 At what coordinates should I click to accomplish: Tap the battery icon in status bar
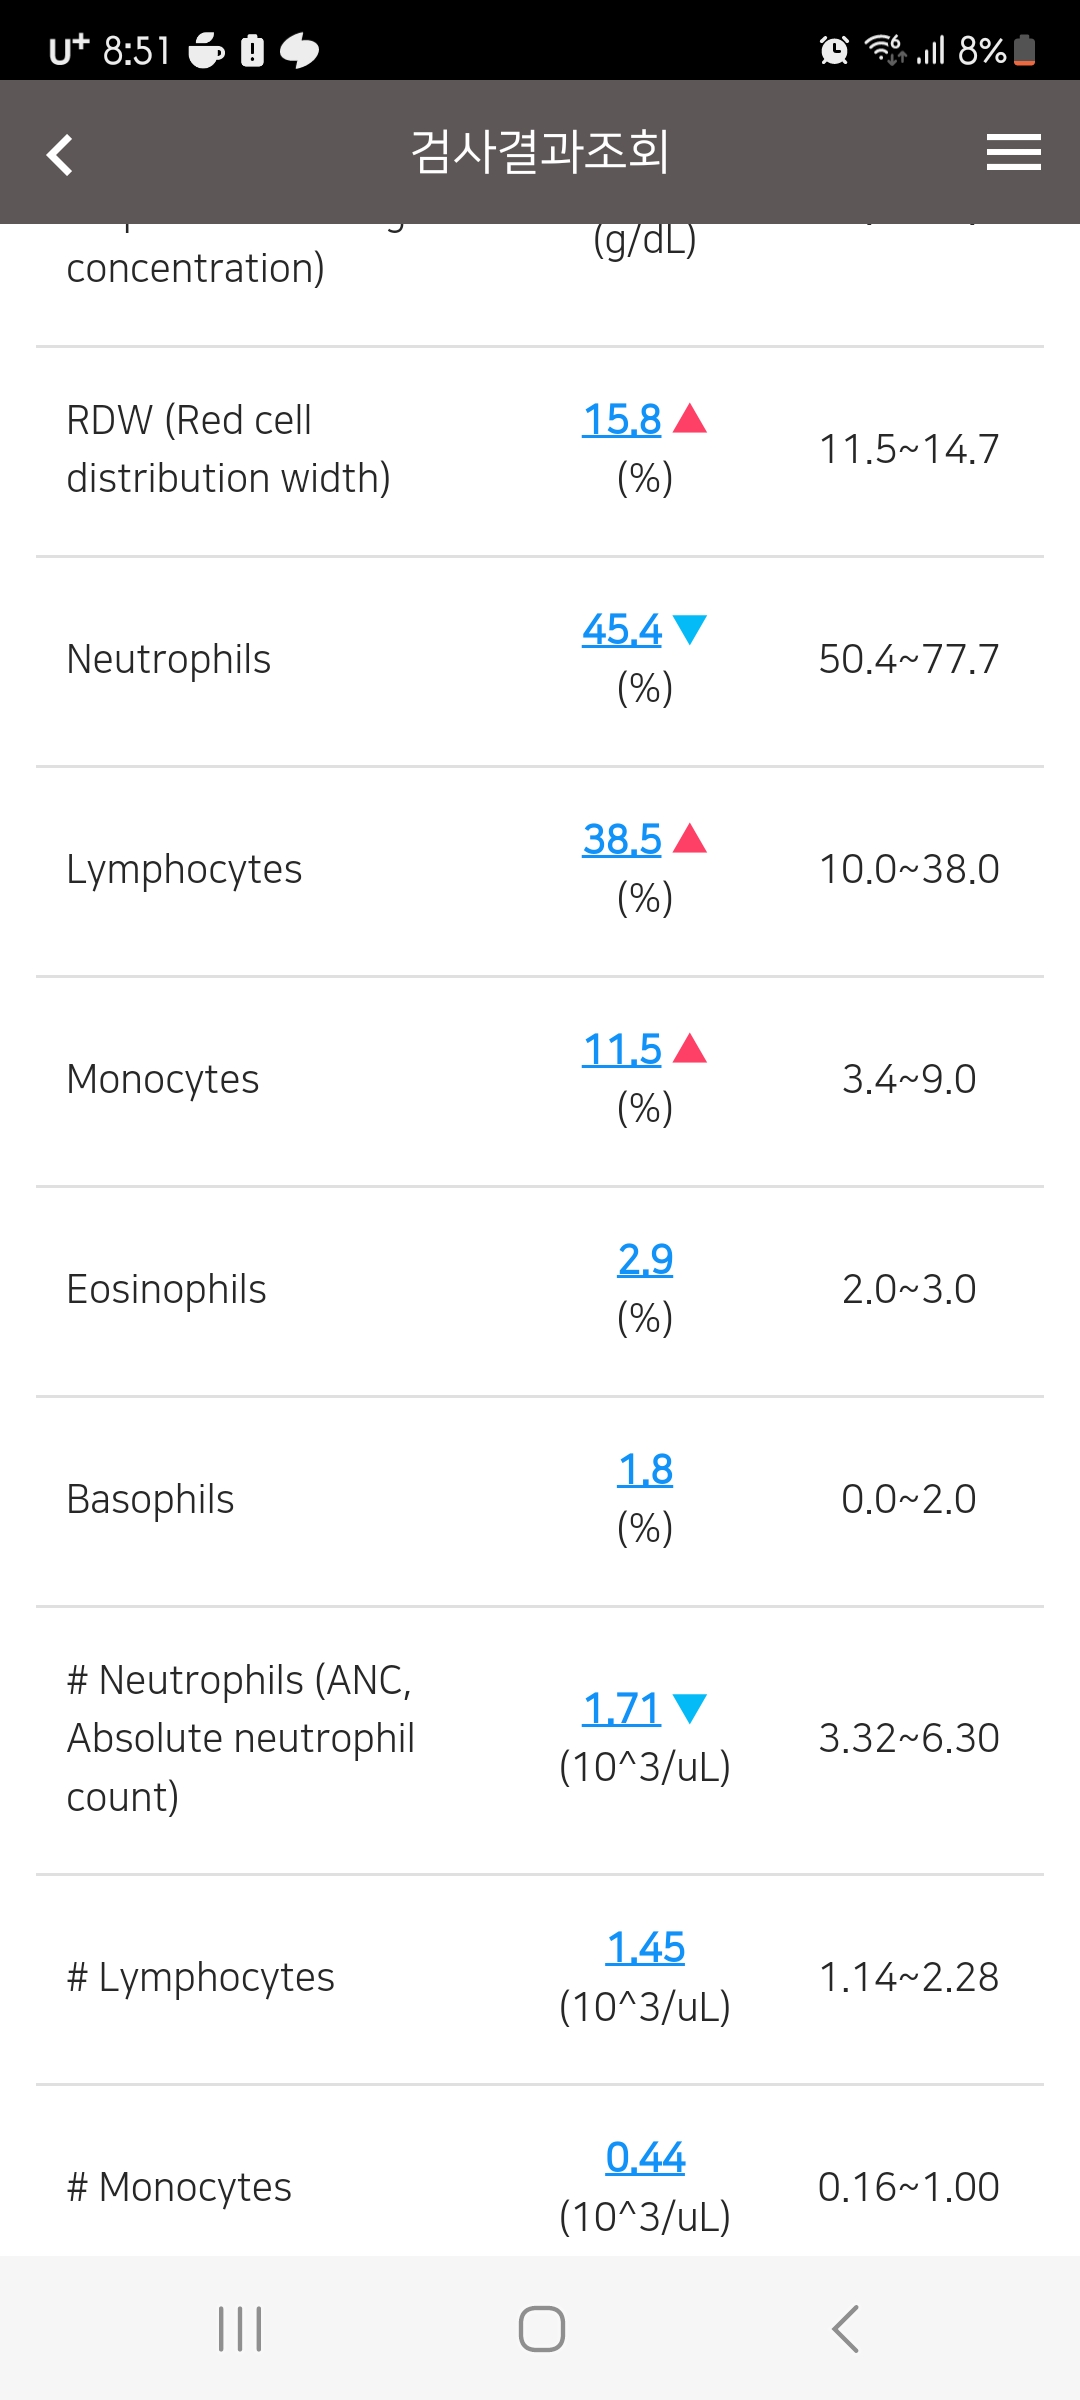1024,49
